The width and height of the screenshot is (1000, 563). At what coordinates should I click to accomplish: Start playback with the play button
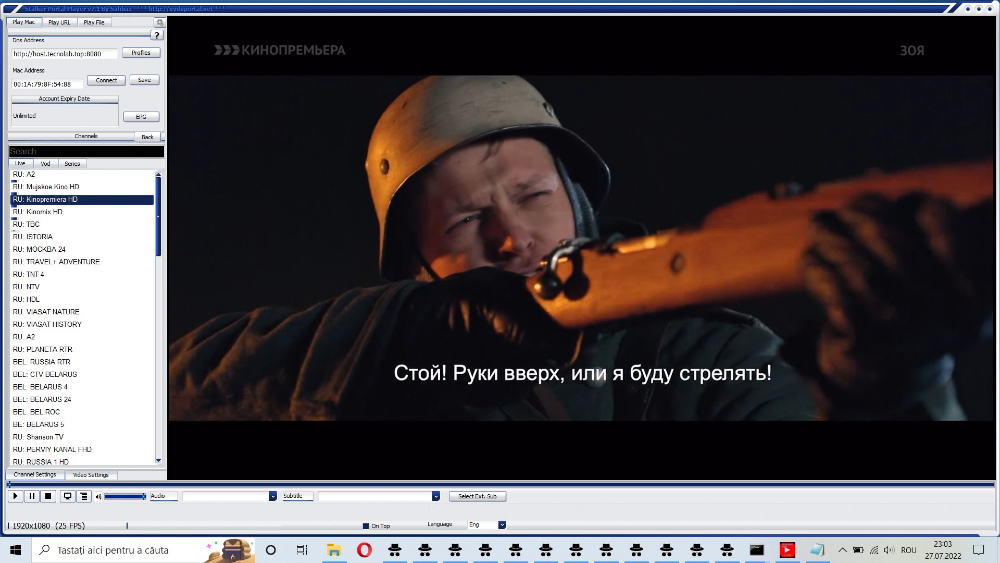tap(15, 496)
